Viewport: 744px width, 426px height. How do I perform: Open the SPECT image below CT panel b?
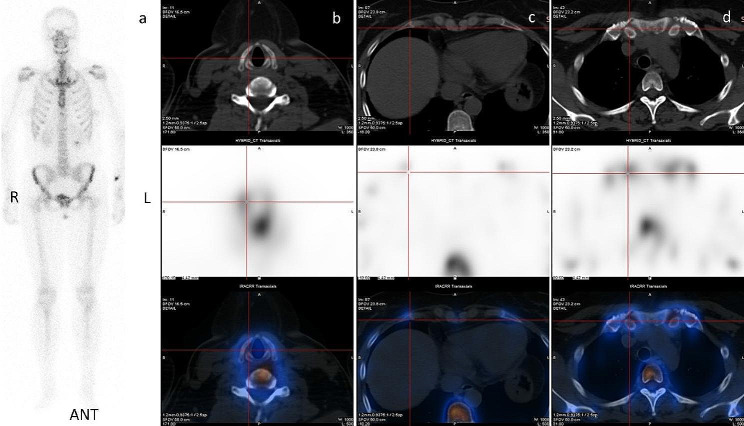tap(257, 210)
